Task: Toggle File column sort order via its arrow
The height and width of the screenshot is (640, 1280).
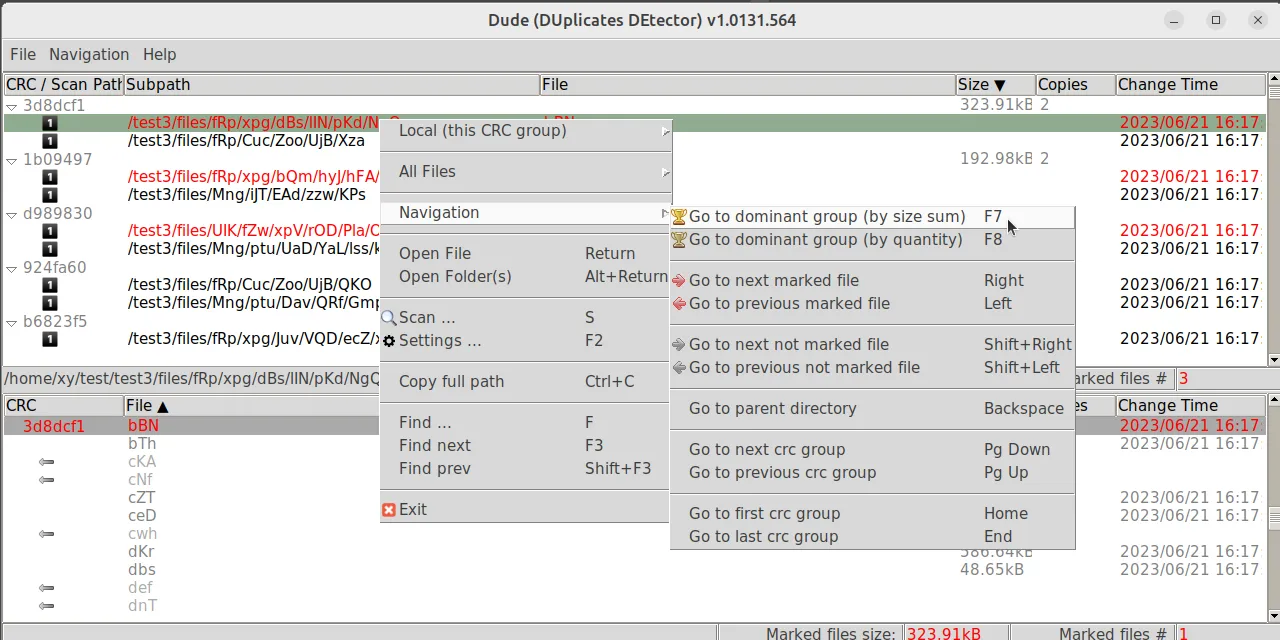Action: [162, 405]
